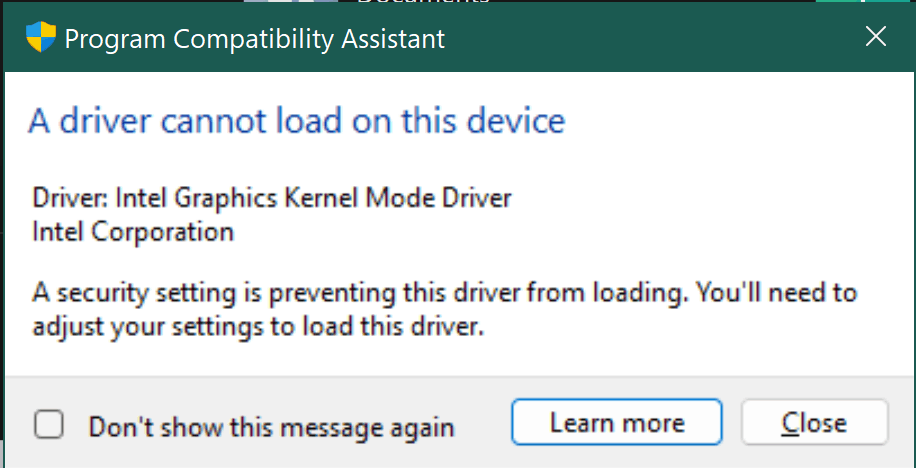Viewport: 916px width, 468px height.
Task: Click the Program Compatibility Assistant title text
Action: 255,39
